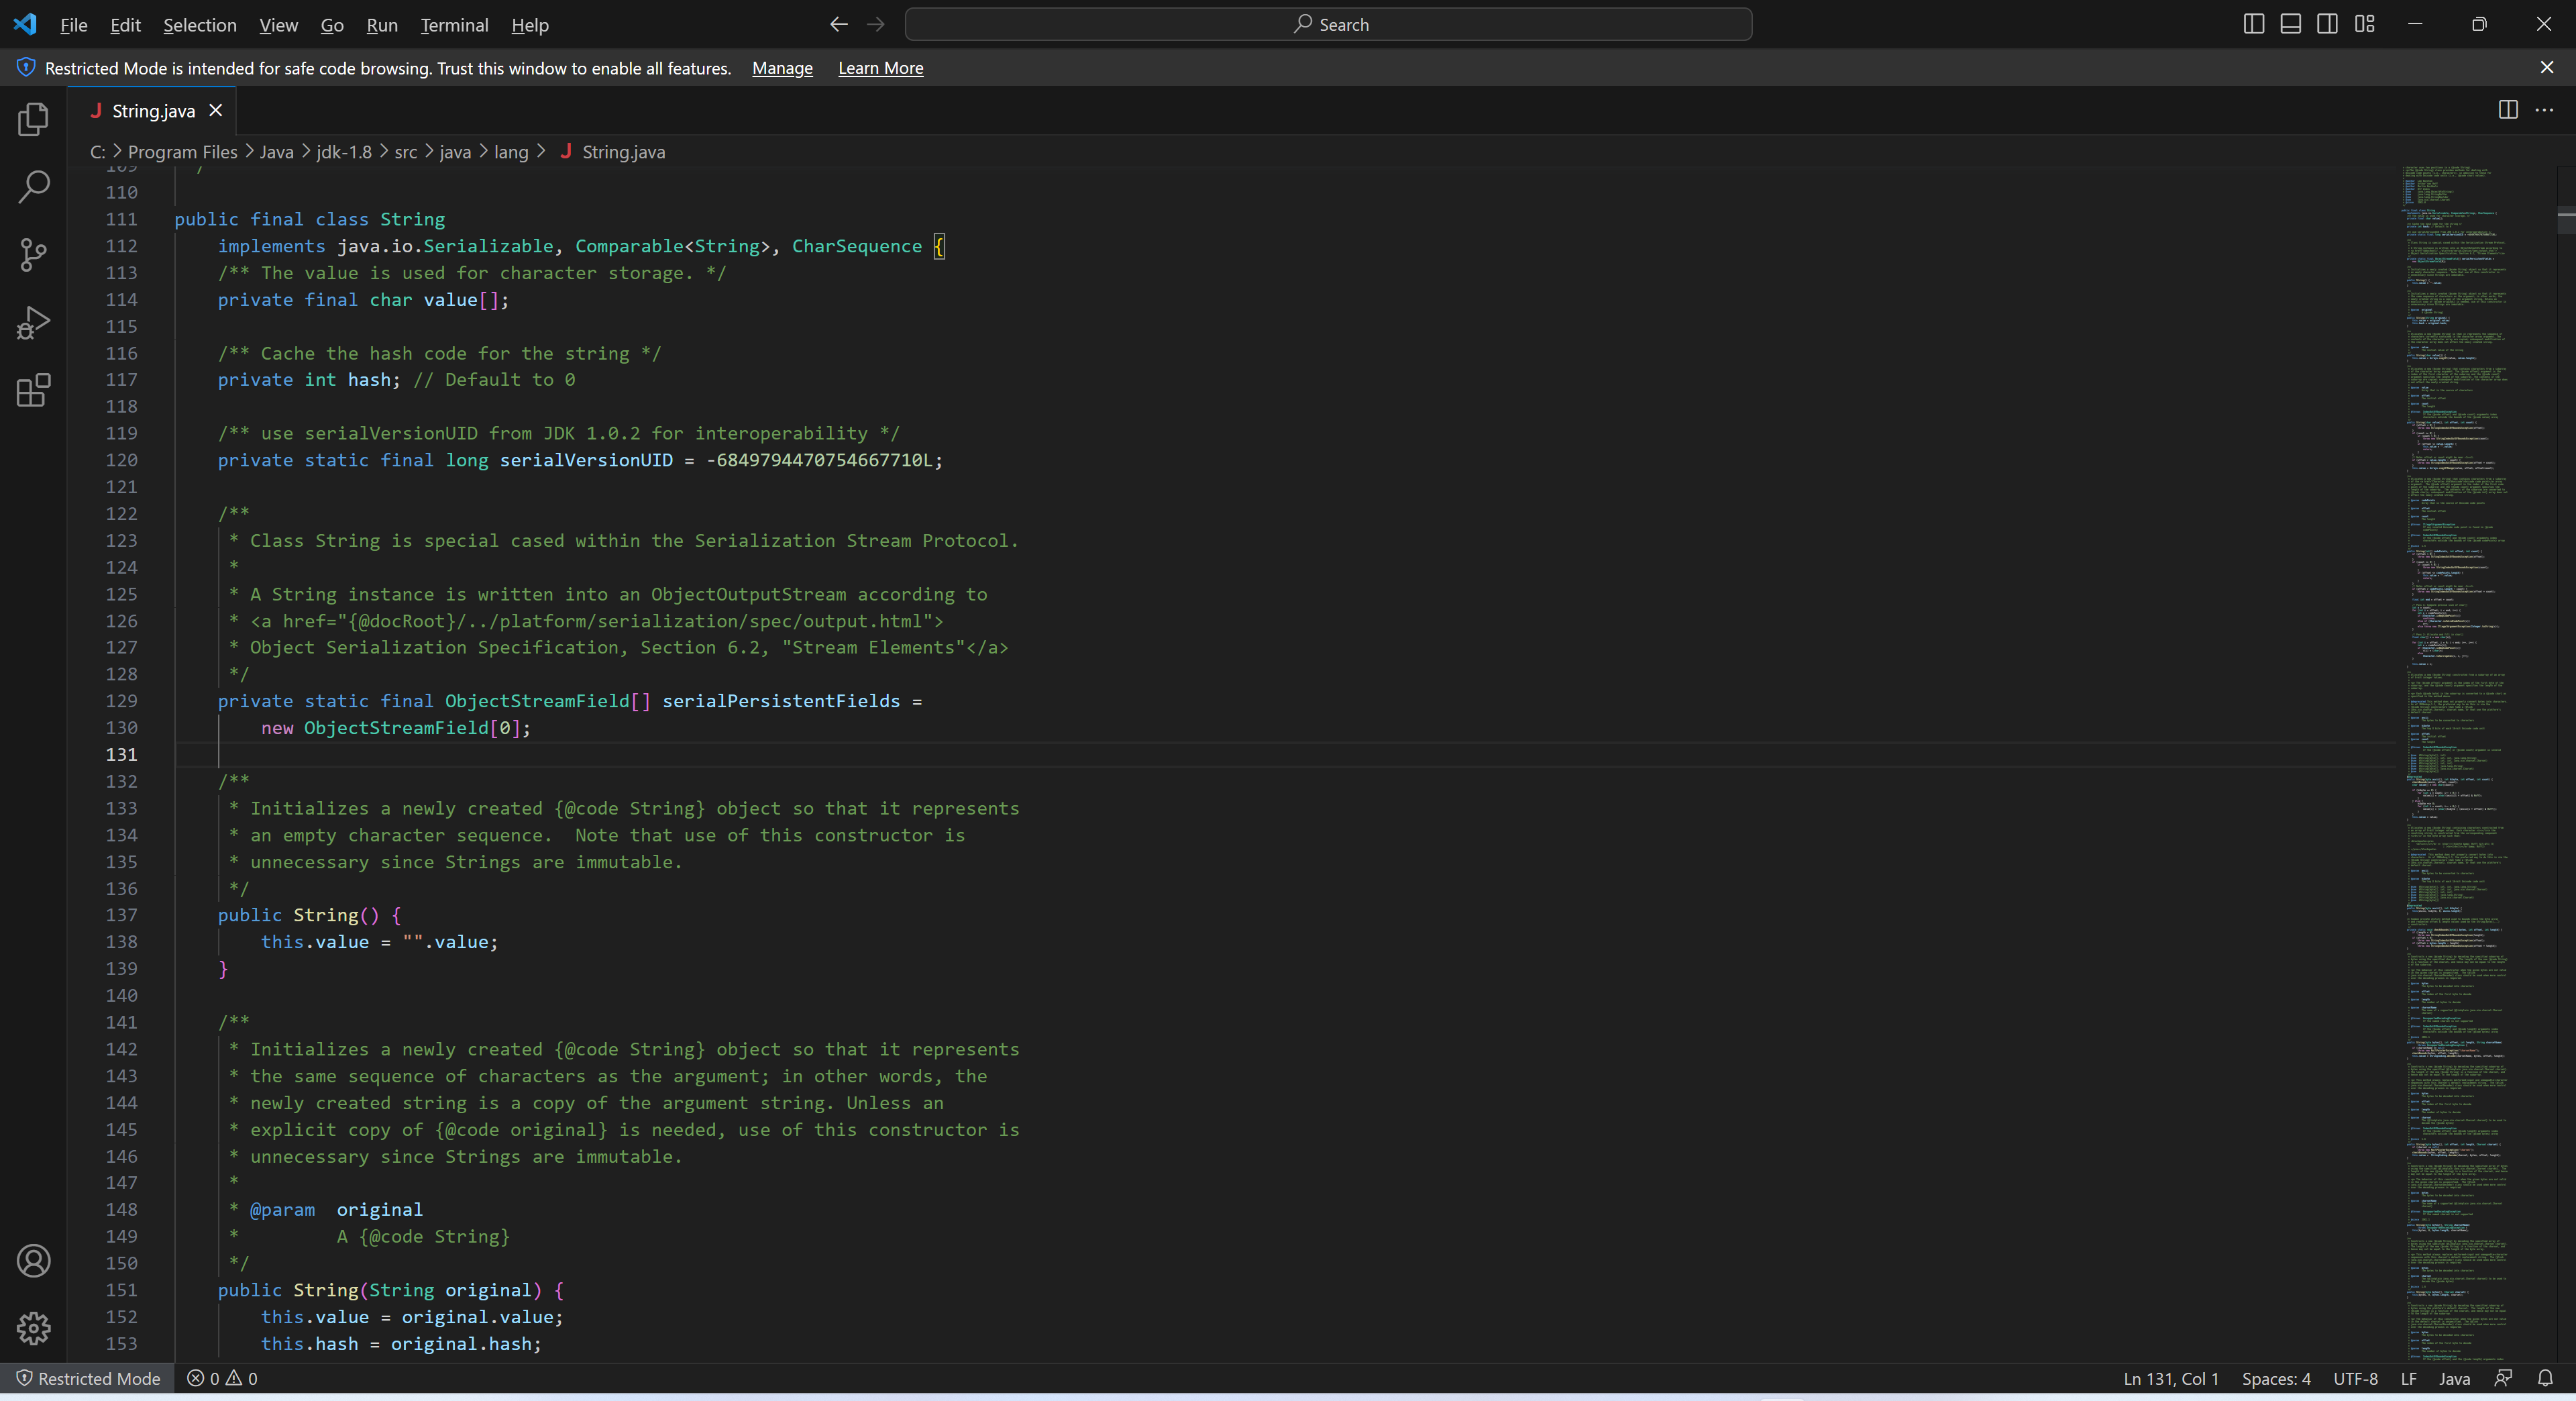Open the Manage gear settings icon
Image resolution: width=2576 pixels, height=1401 pixels.
33,1329
